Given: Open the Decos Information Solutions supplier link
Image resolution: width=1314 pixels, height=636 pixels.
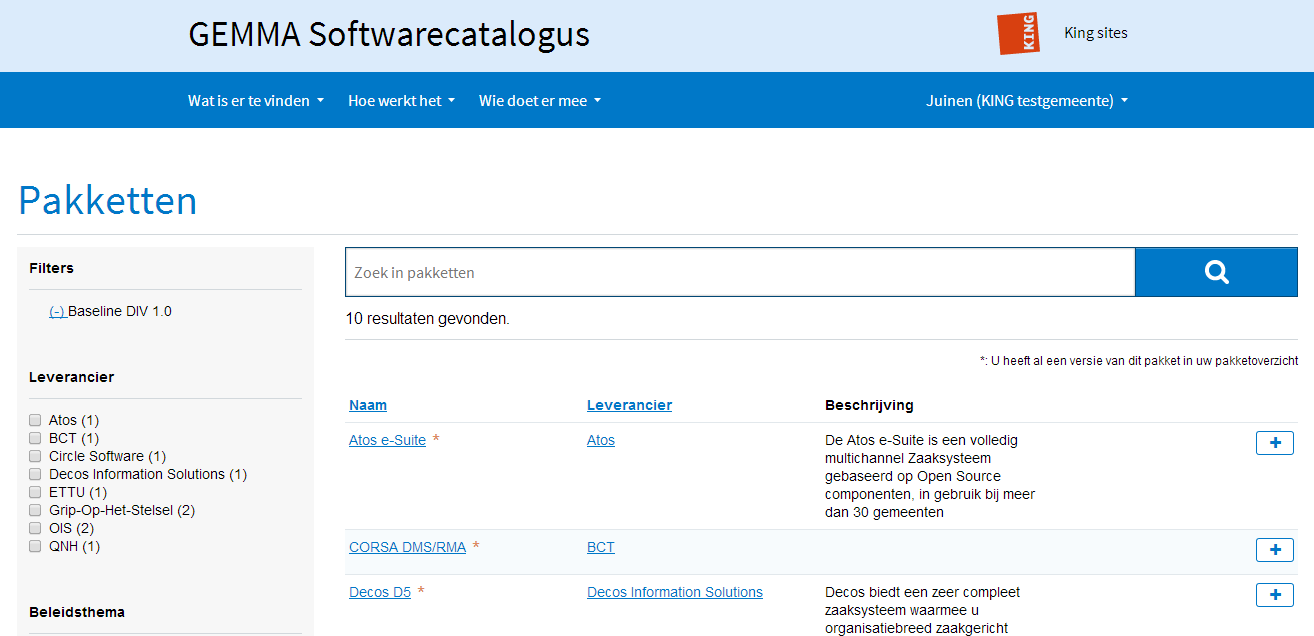Looking at the screenshot, I should [675, 592].
